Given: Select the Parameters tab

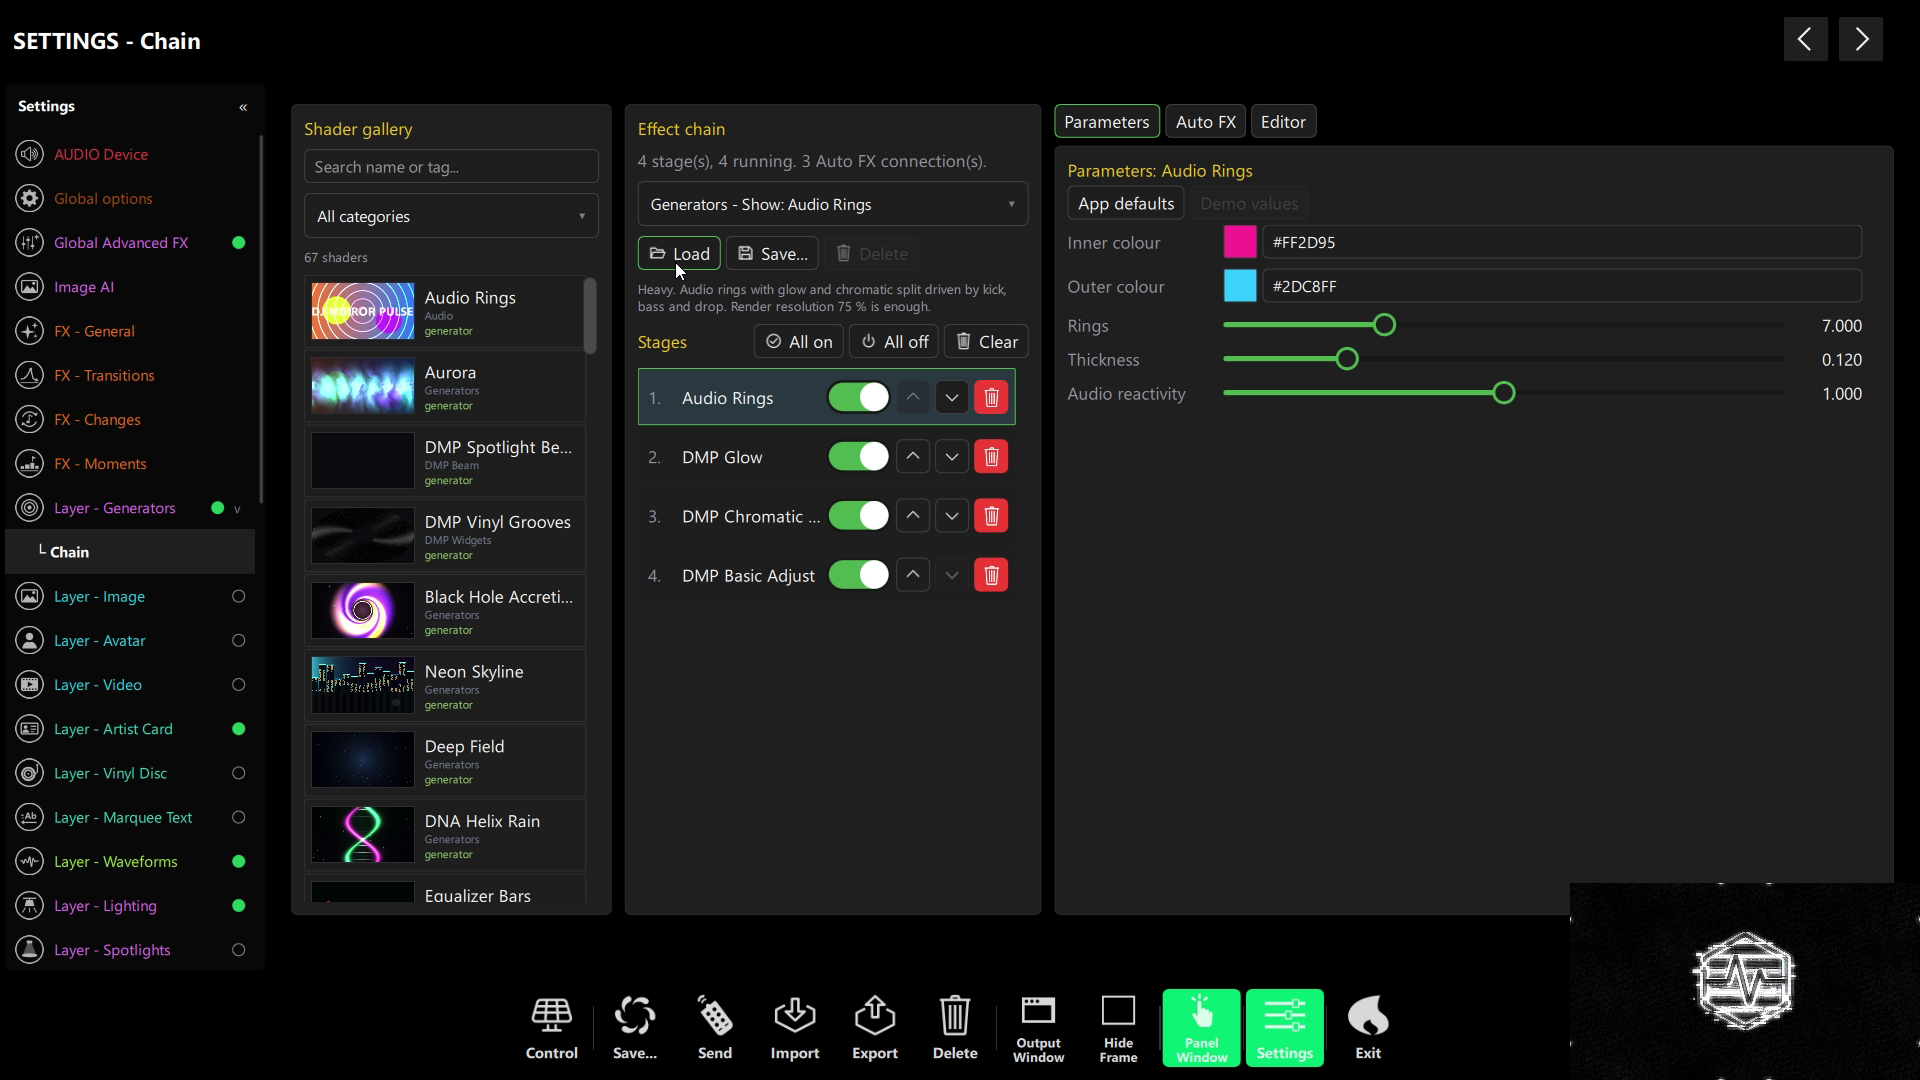Looking at the screenshot, I should (x=1106, y=122).
